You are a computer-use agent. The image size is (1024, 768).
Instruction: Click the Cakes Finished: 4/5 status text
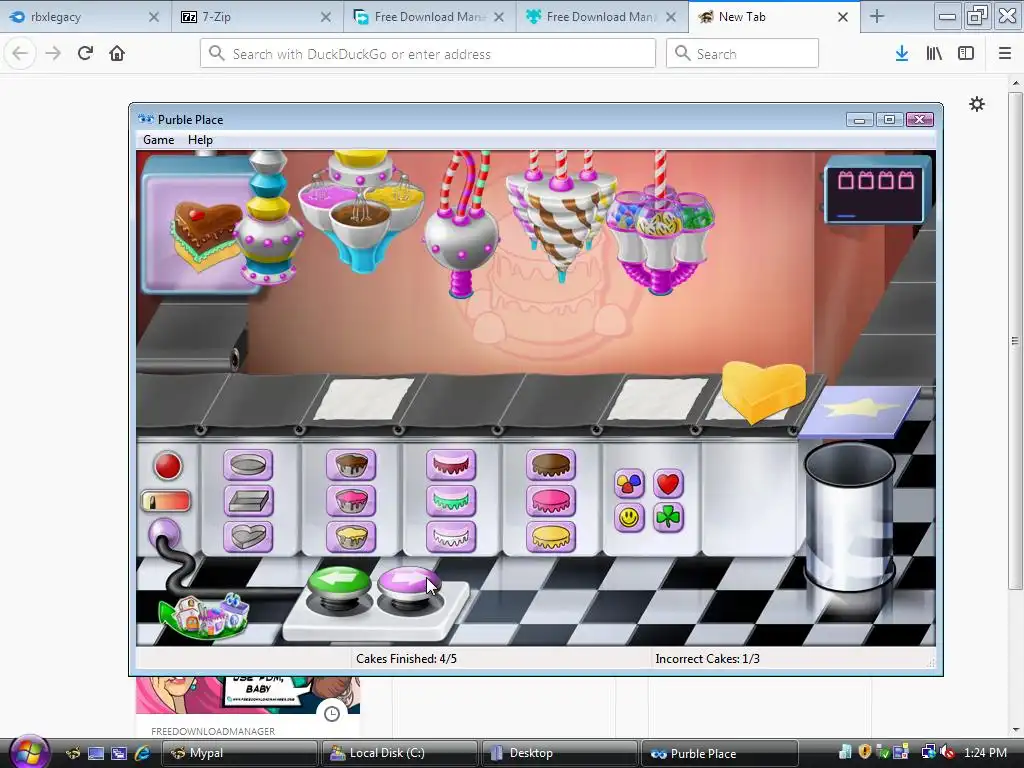[406, 659]
